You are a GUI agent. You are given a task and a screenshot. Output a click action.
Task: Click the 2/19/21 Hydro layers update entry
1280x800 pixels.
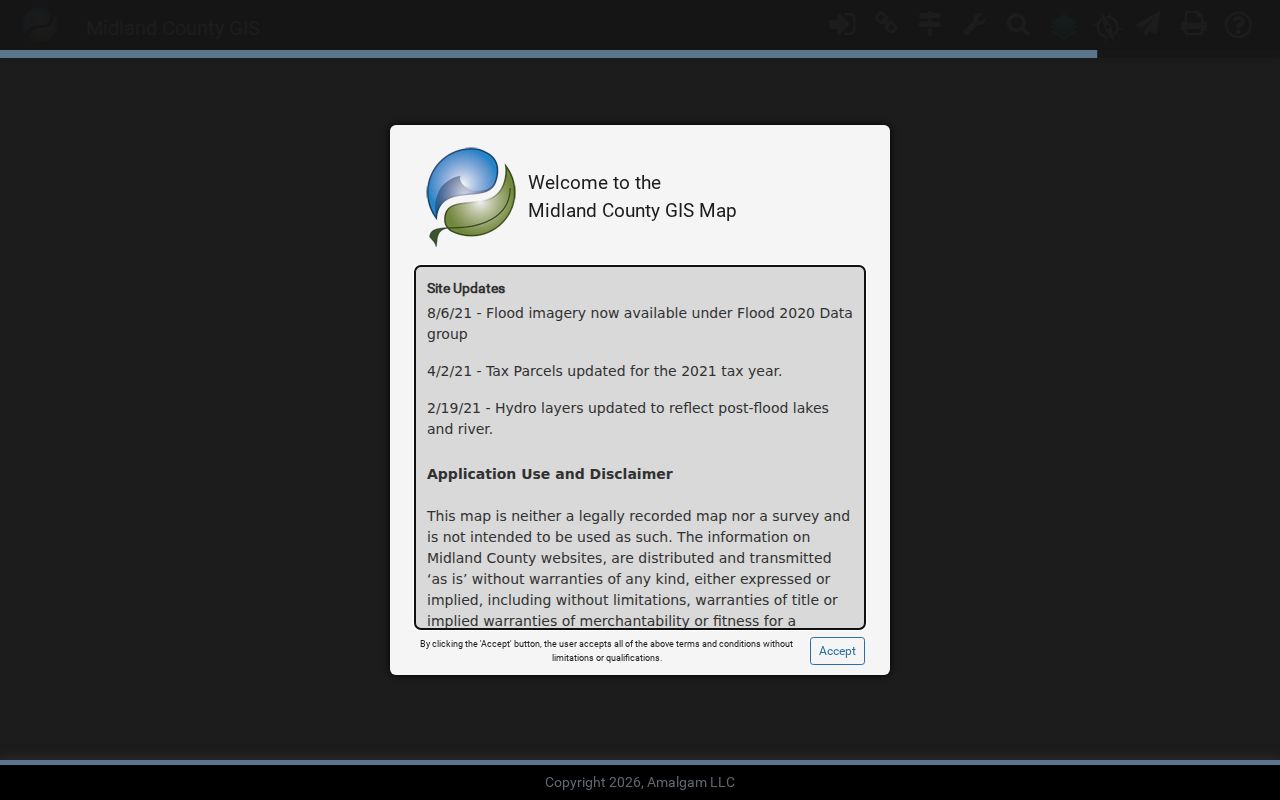pos(628,418)
